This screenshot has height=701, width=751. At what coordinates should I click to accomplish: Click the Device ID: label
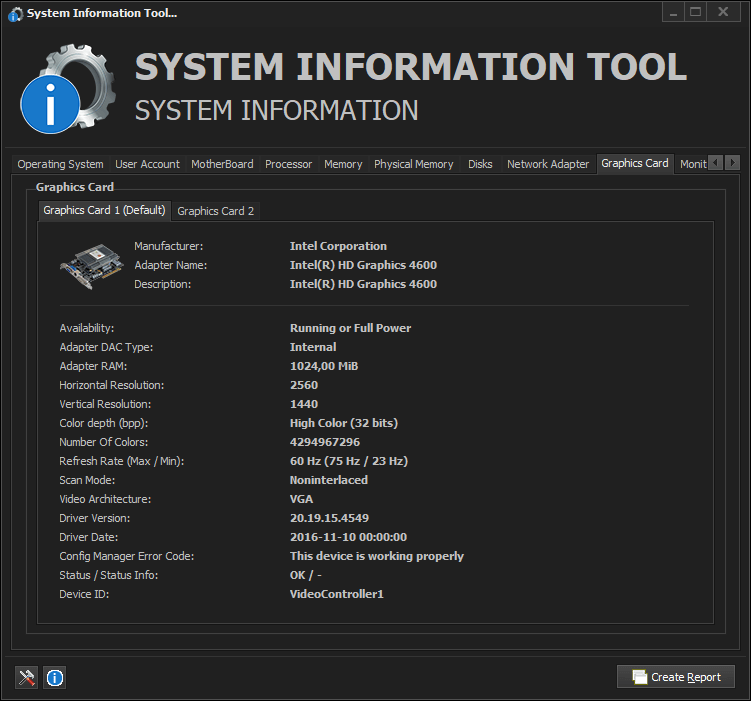(x=84, y=594)
